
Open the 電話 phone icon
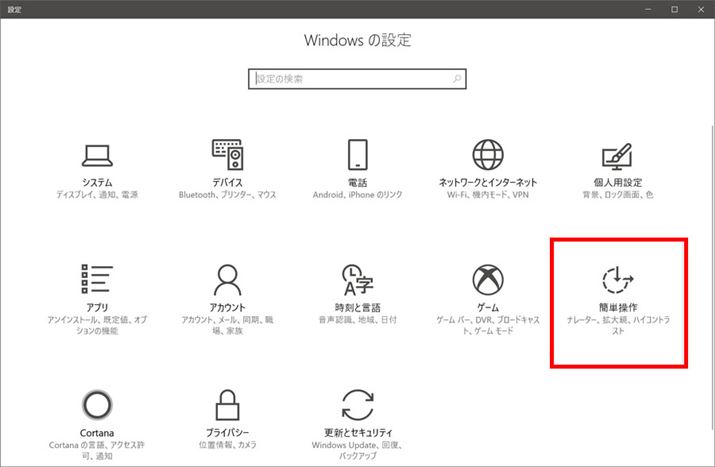tap(358, 155)
